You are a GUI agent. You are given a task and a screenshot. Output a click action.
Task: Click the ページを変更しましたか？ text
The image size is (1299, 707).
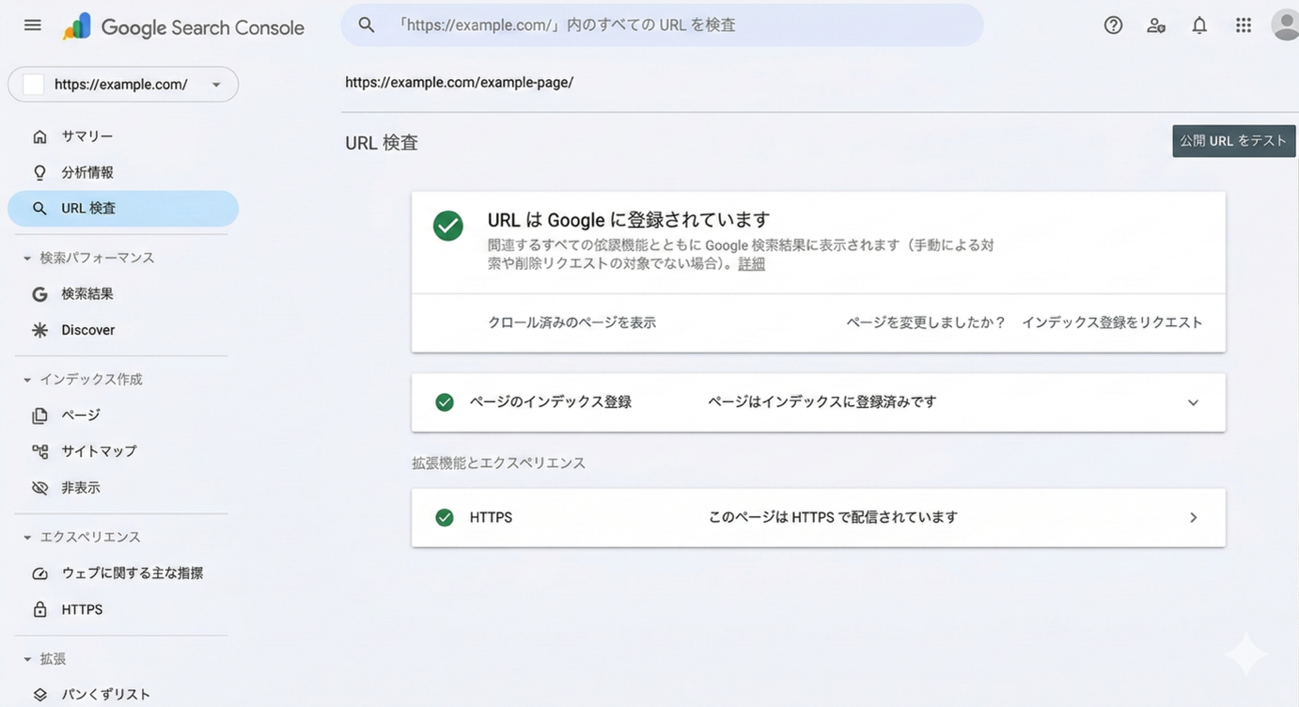point(926,322)
